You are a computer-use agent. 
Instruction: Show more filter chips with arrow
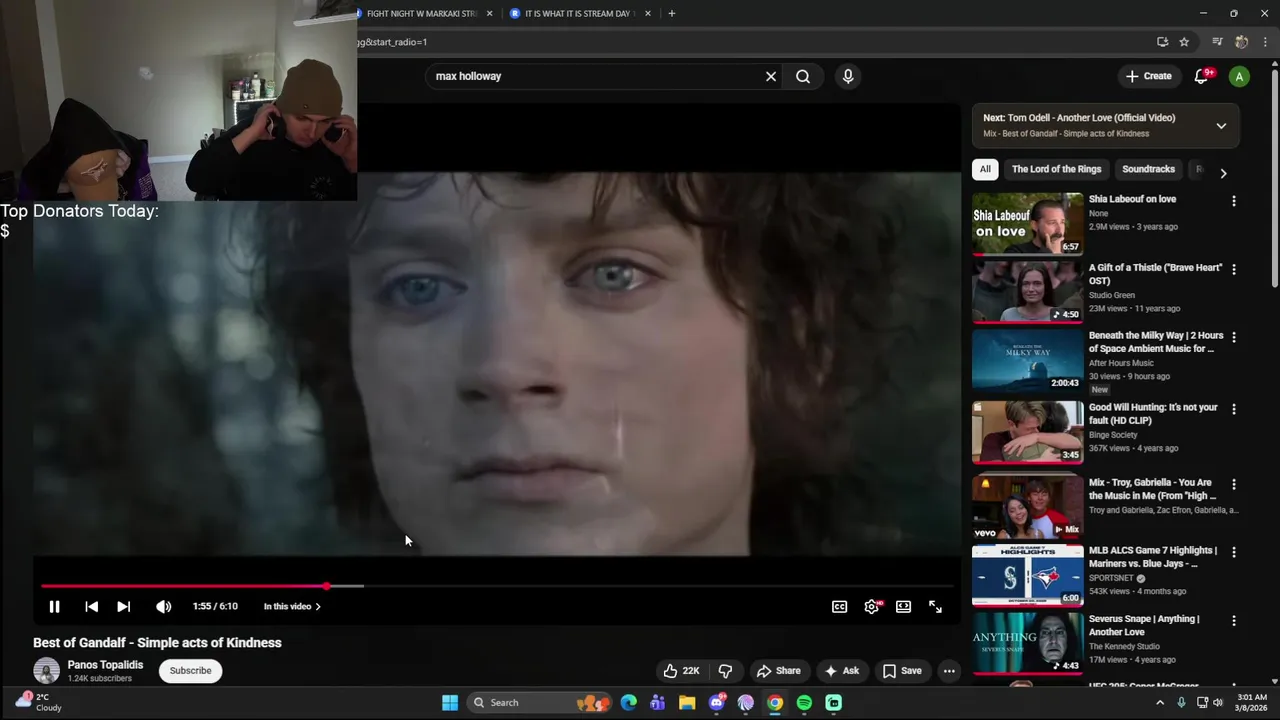point(1223,173)
